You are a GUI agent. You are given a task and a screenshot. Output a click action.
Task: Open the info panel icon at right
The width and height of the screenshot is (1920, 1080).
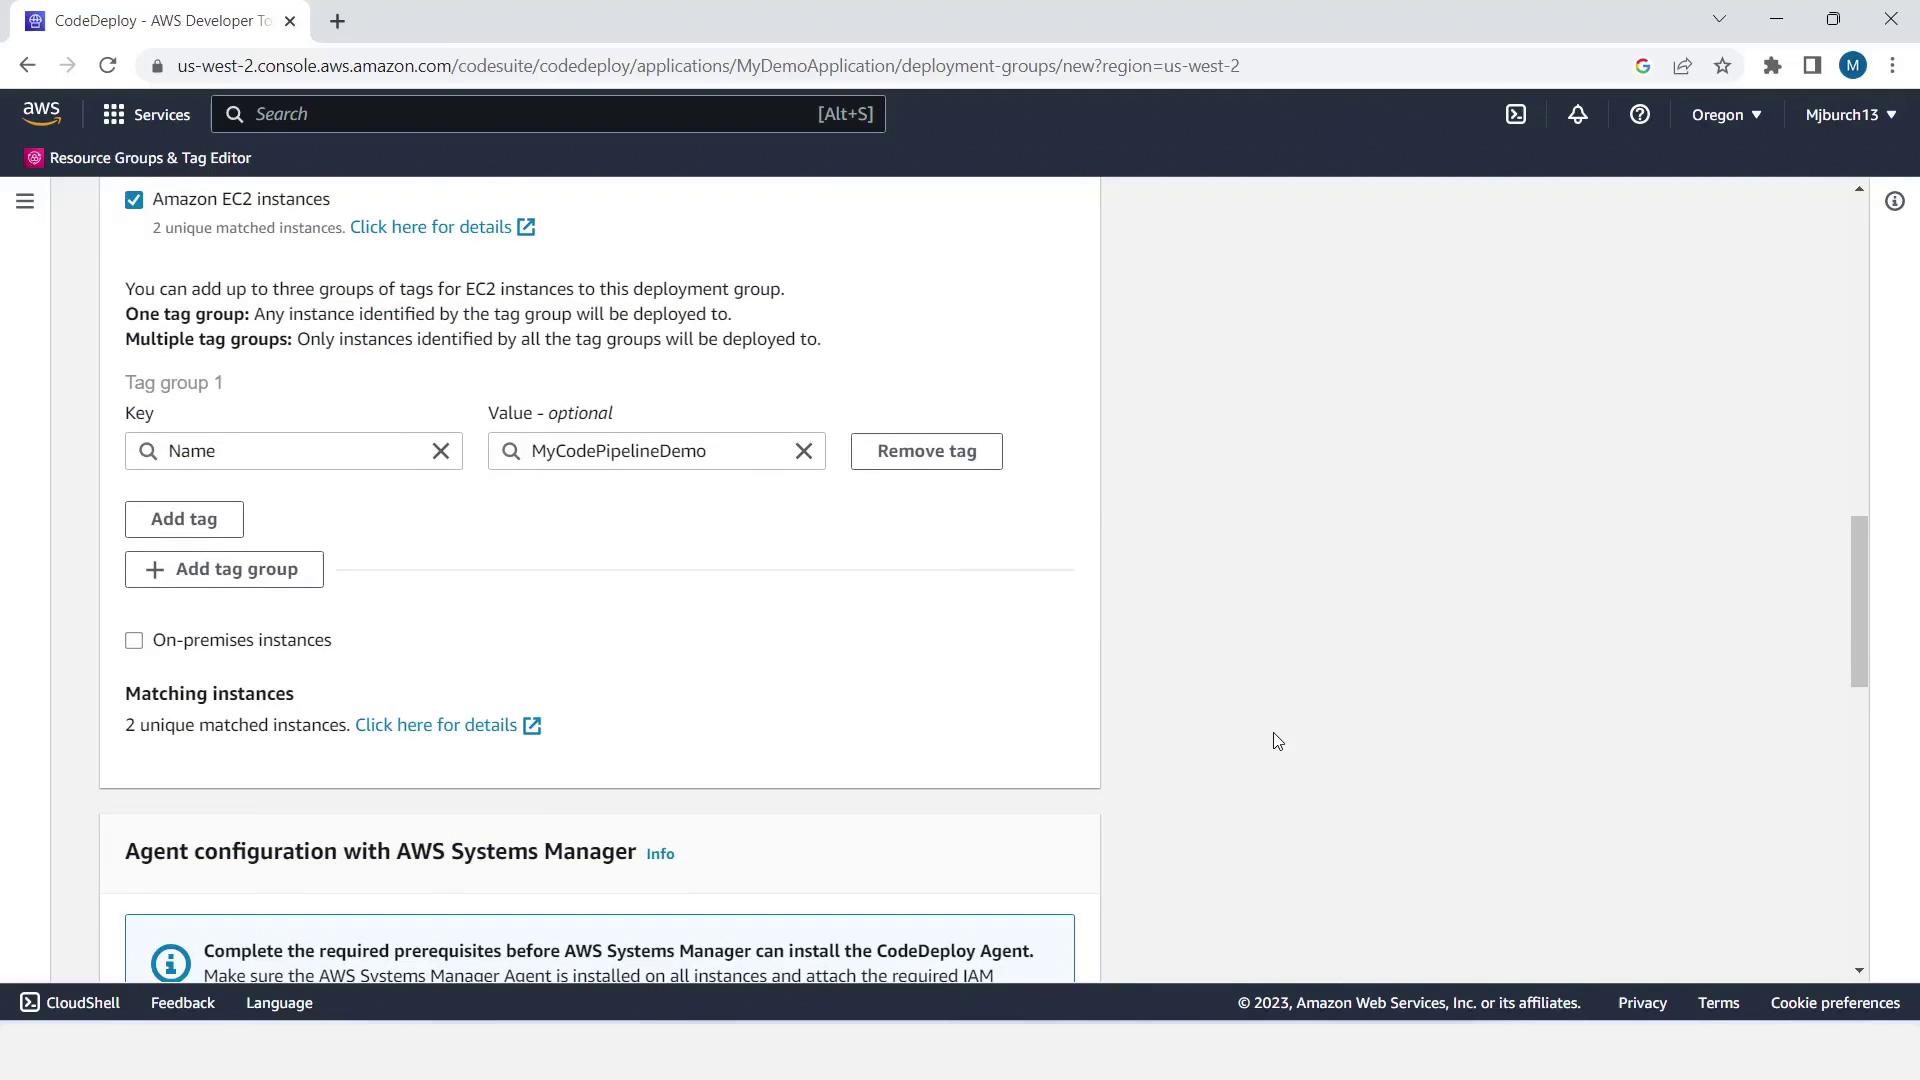click(x=1894, y=201)
